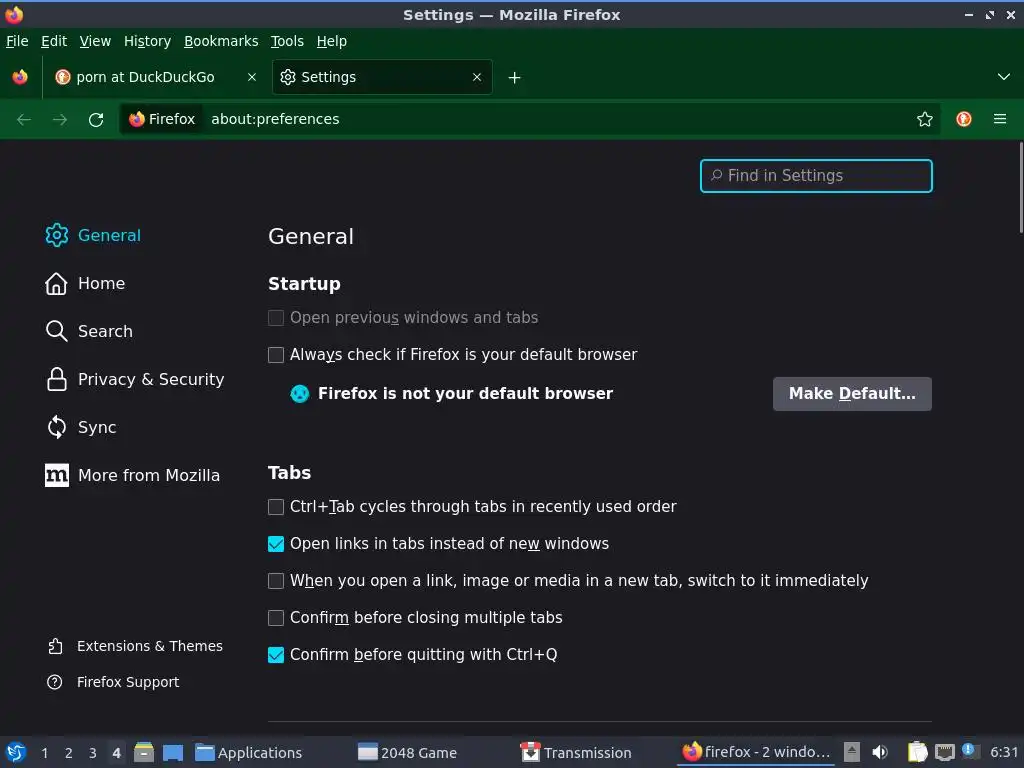Bookmark this page with the star icon
Screen dimensions: 1024x768
[924, 120]
